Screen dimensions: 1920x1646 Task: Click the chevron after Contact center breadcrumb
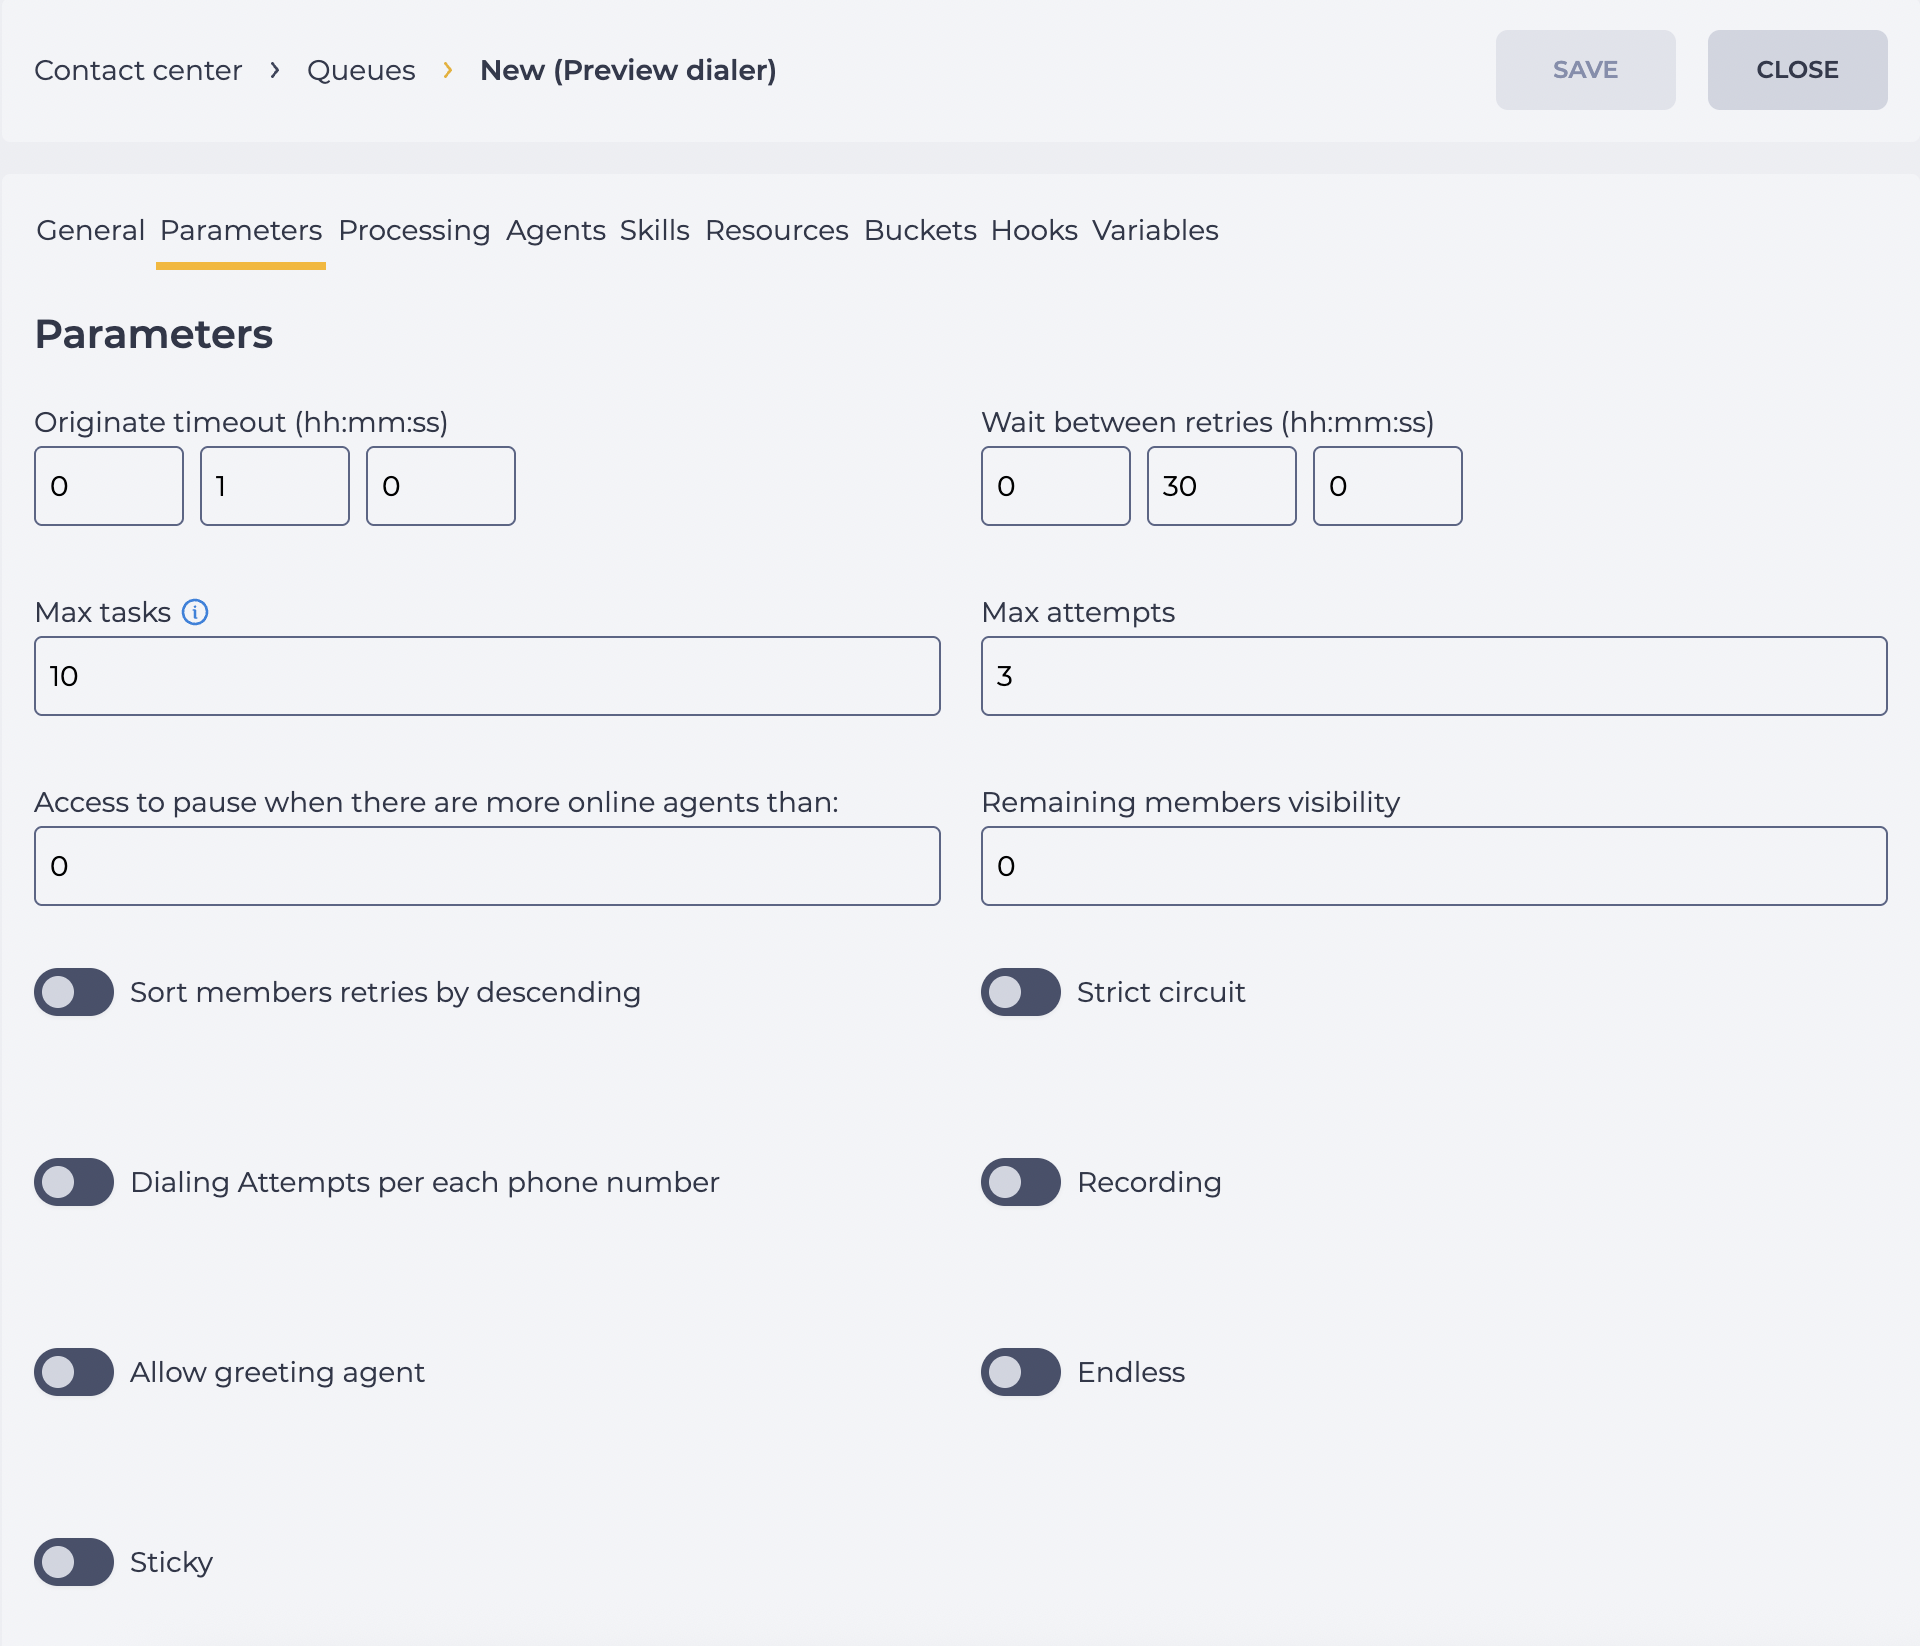pos(274,70)
